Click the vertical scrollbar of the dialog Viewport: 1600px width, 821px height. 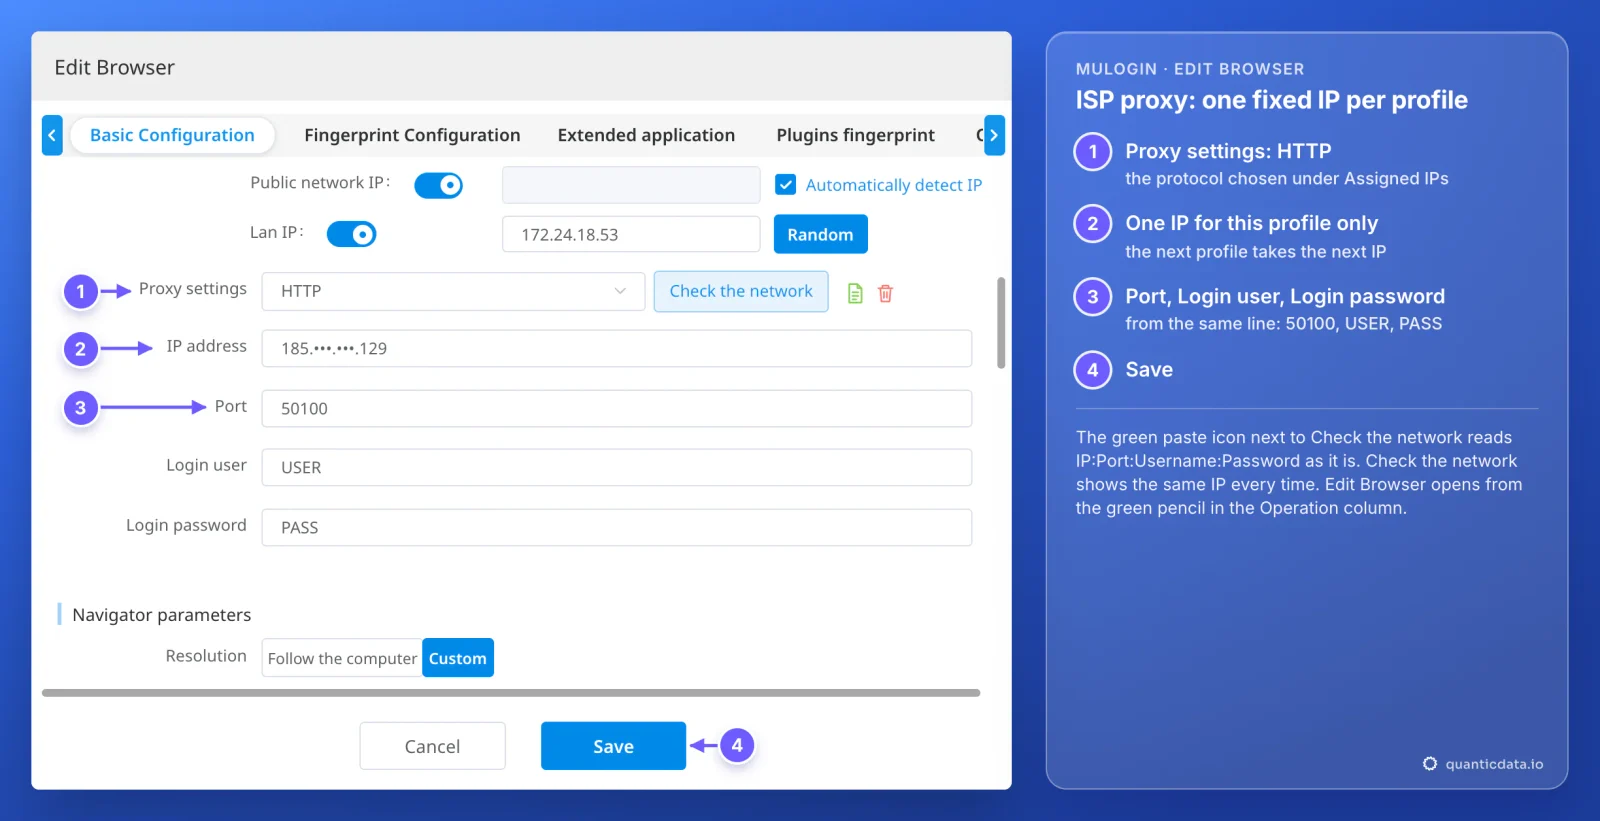[x=1001, y=323]
